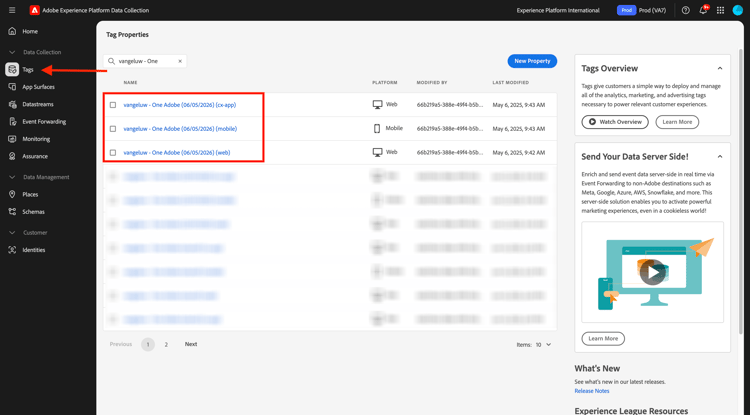Select checkbox for cx-app property

(x=113, y=105)
